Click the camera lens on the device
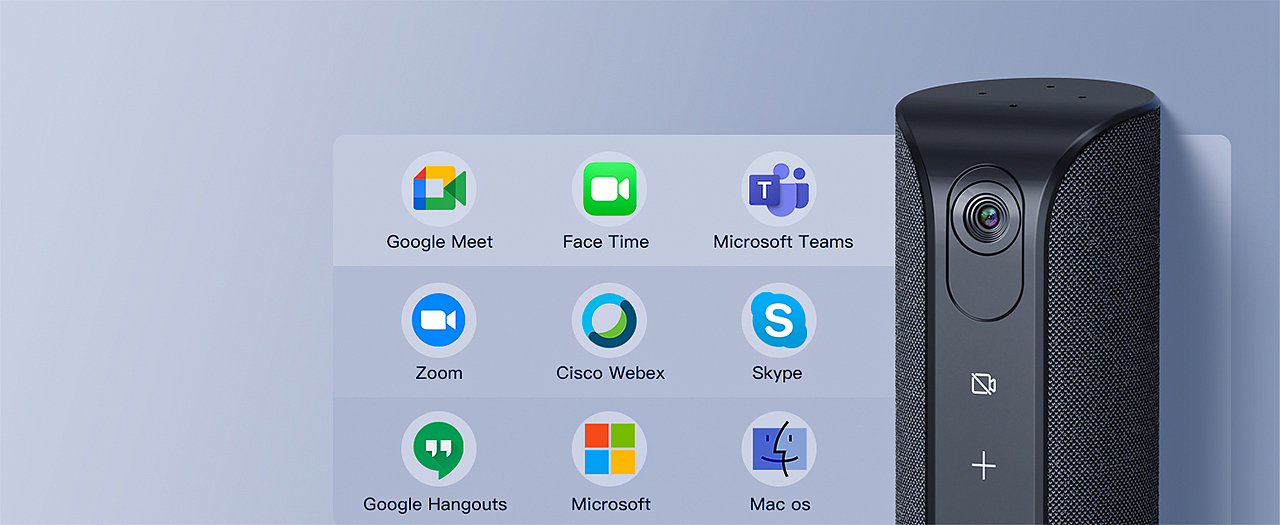Screen dimensions: 1280x525 [989, 215]
